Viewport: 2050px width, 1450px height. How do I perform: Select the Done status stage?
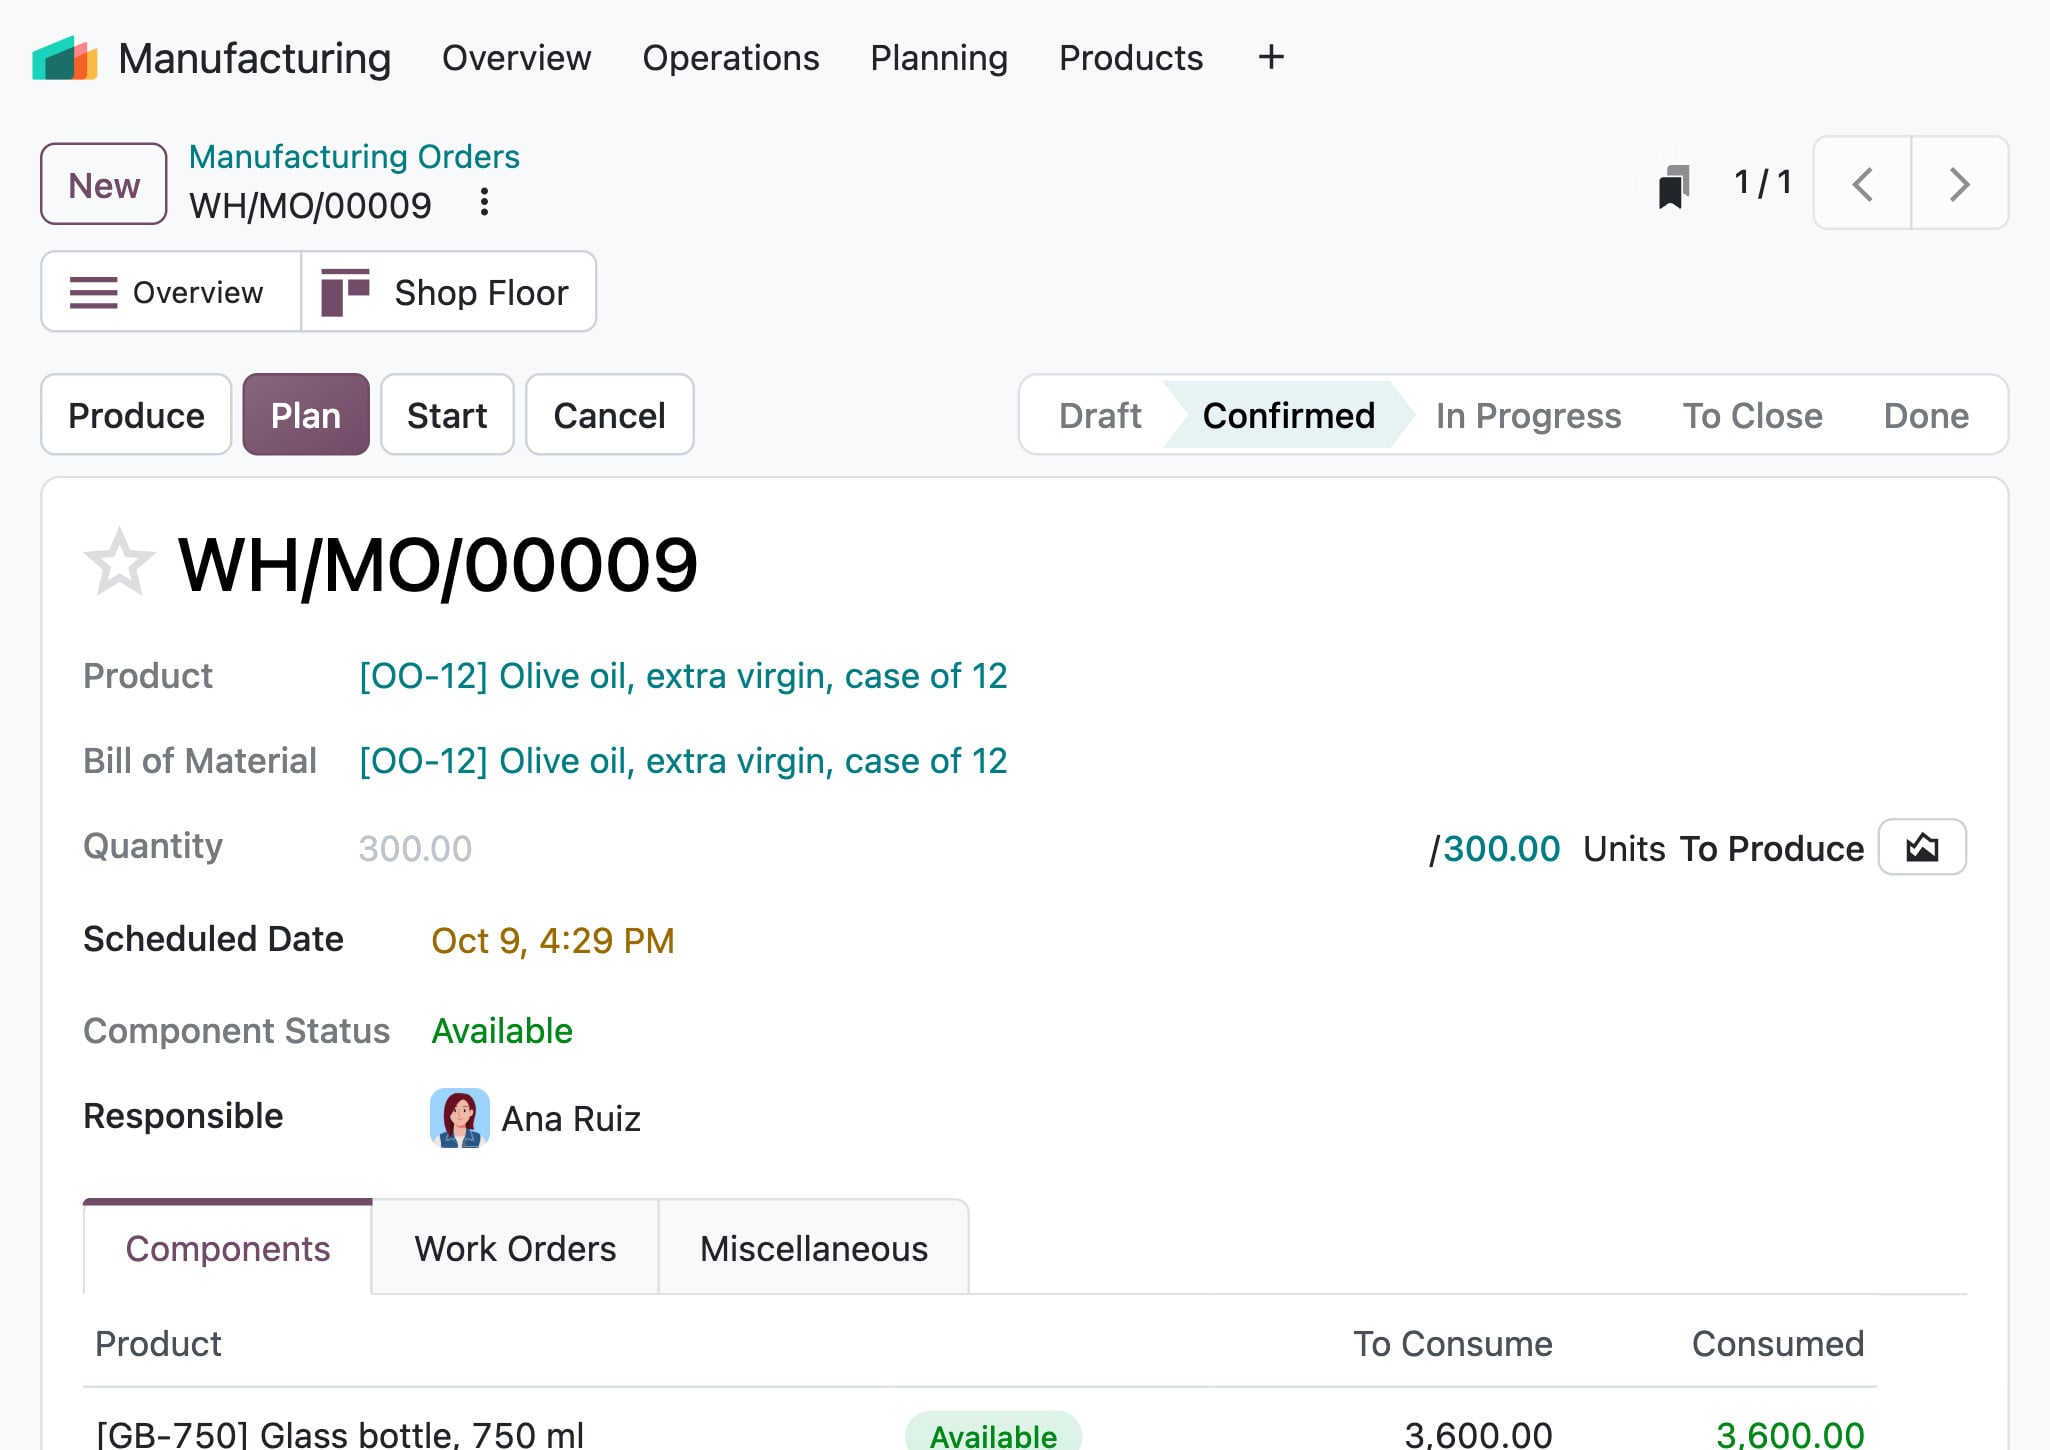tap(1927, 415)
